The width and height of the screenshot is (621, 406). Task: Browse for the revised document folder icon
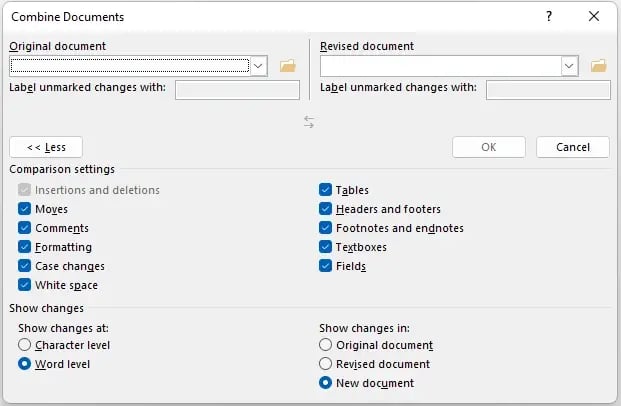pos(599,66)
